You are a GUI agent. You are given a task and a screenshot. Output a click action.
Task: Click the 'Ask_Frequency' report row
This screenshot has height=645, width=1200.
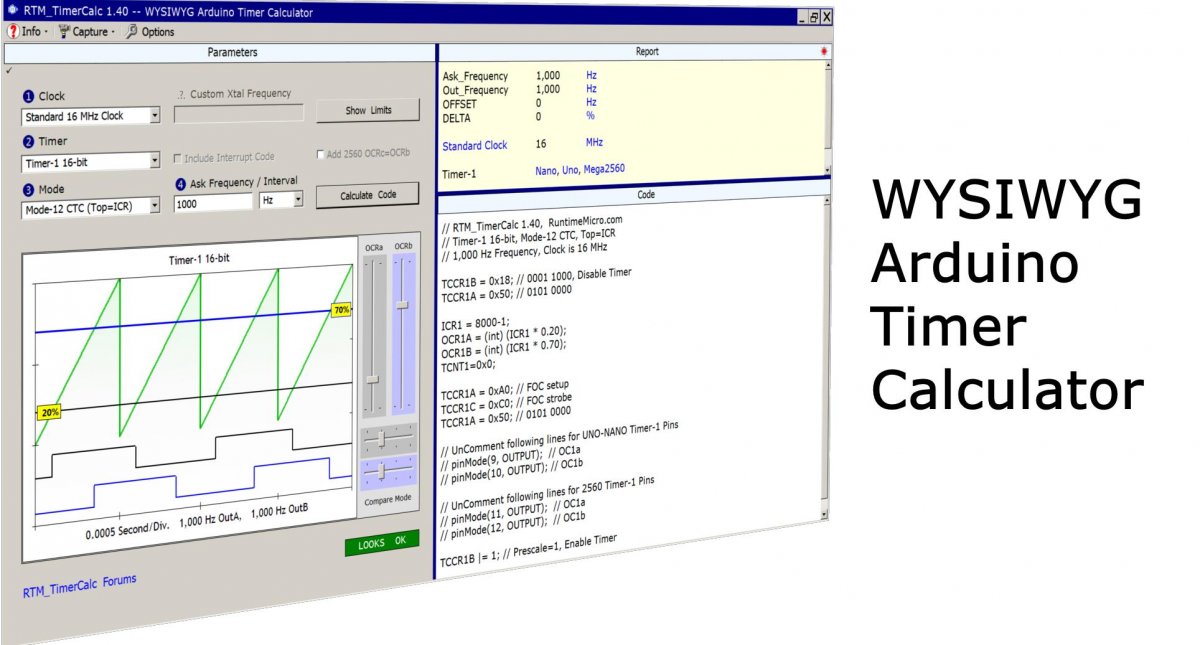(520, 76)
